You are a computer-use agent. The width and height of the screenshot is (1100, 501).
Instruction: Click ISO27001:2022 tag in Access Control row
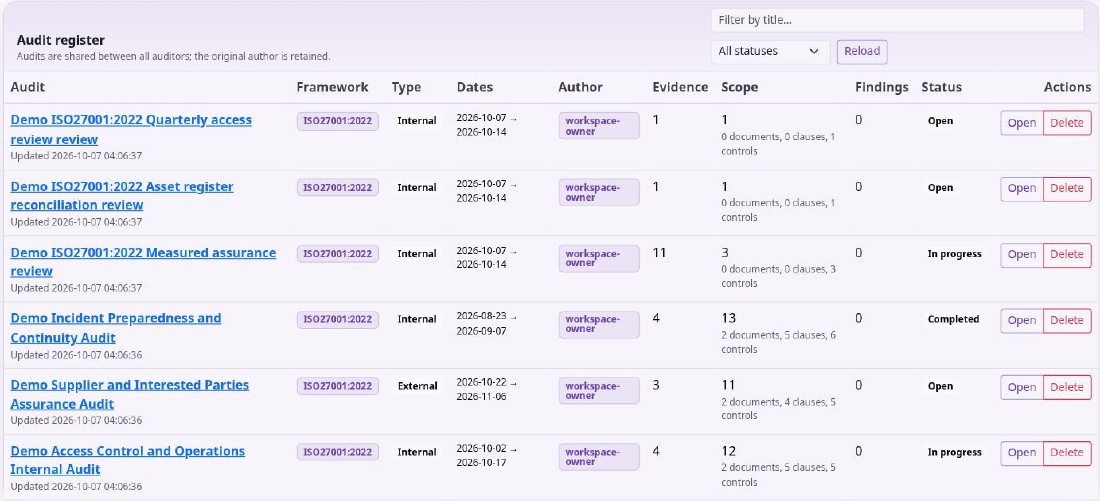(x=337, y=452)
